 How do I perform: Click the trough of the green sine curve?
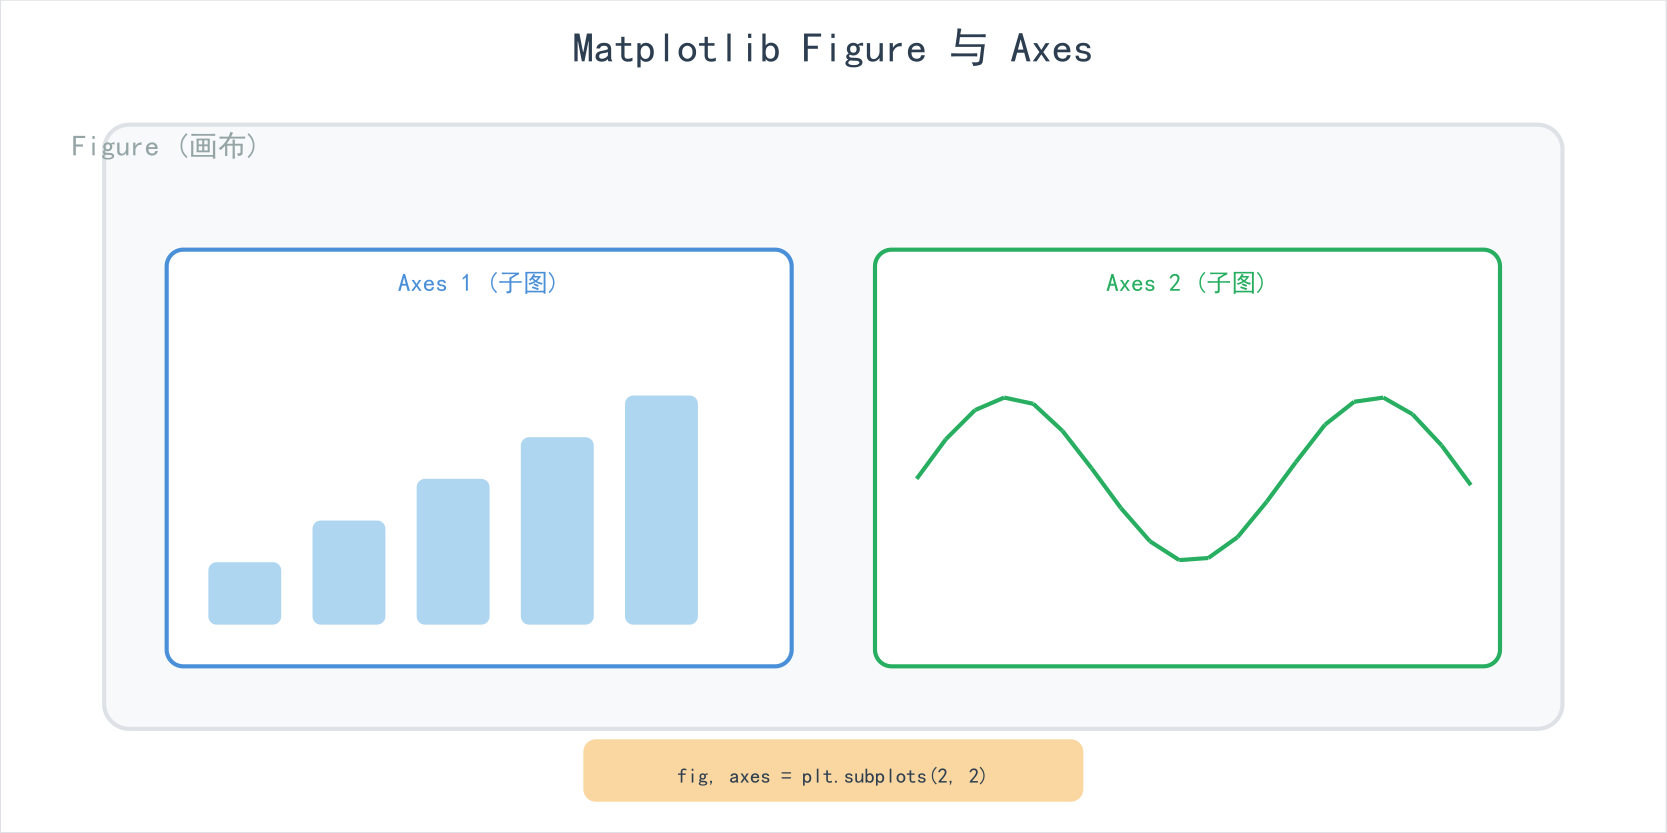pyautogui.click(x=1181, y=559)
